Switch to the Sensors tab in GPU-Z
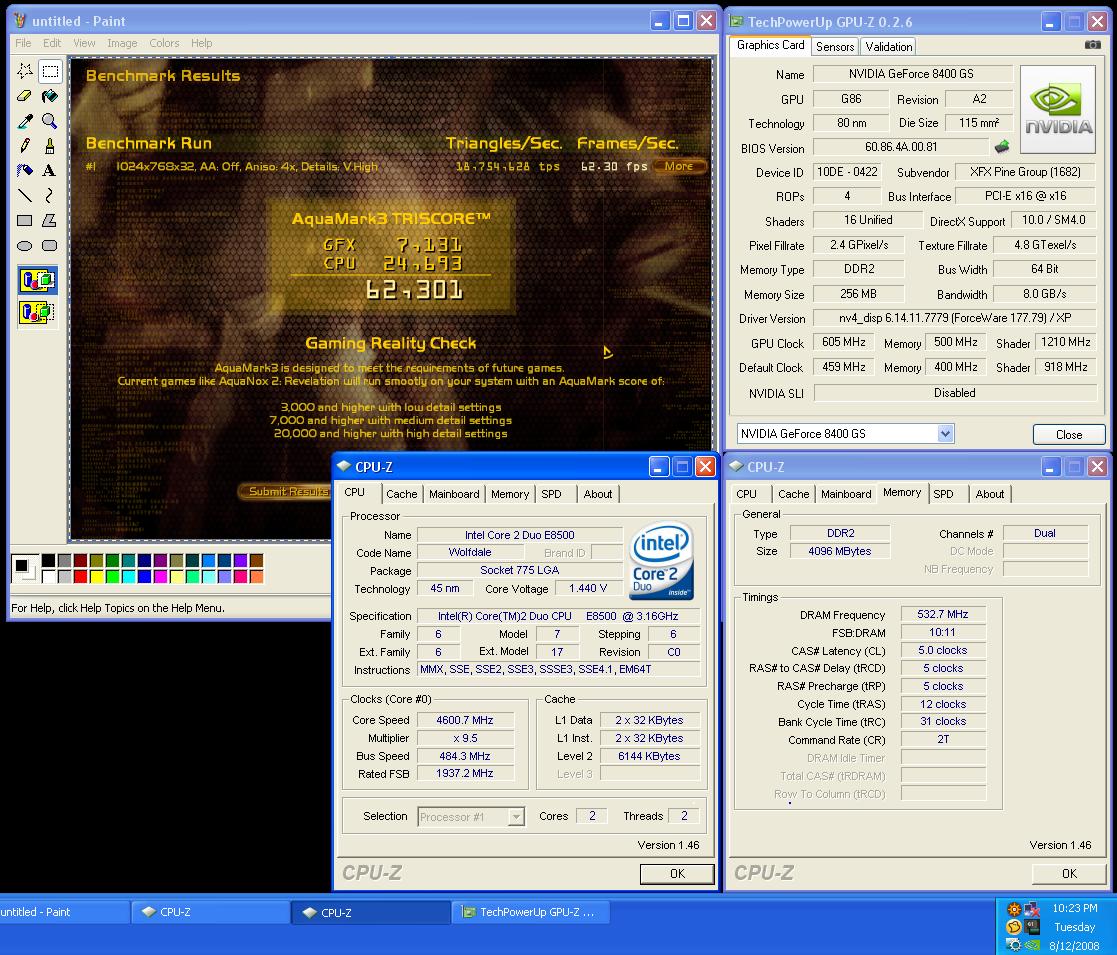Screen dimensions: 1117x955 835,47
